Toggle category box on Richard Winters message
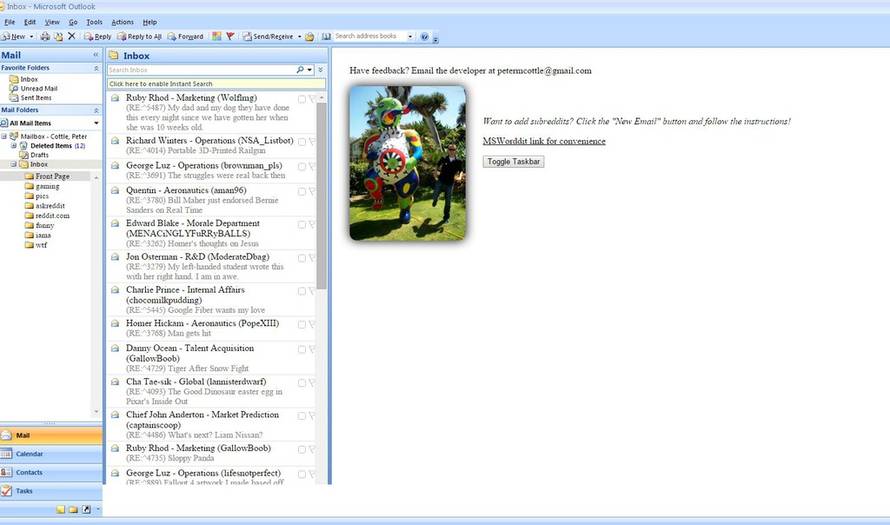 (x=302, y=141)
